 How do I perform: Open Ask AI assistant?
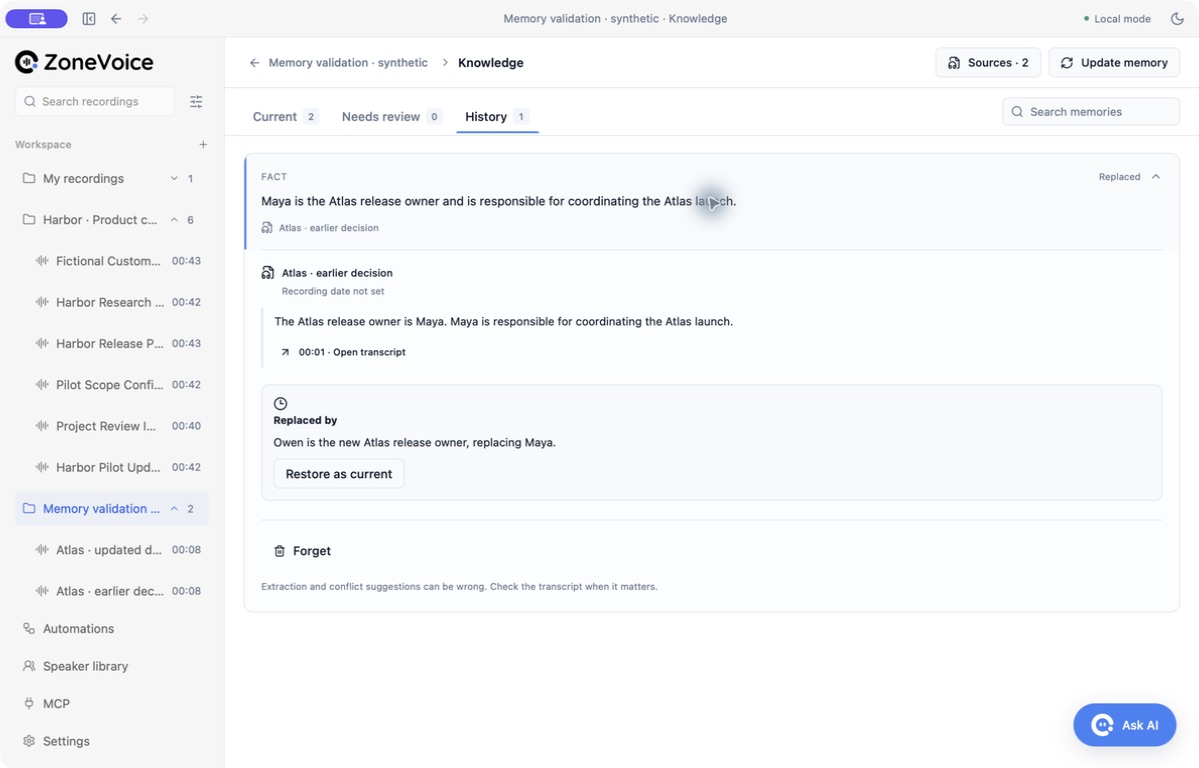coord(1125,725)
